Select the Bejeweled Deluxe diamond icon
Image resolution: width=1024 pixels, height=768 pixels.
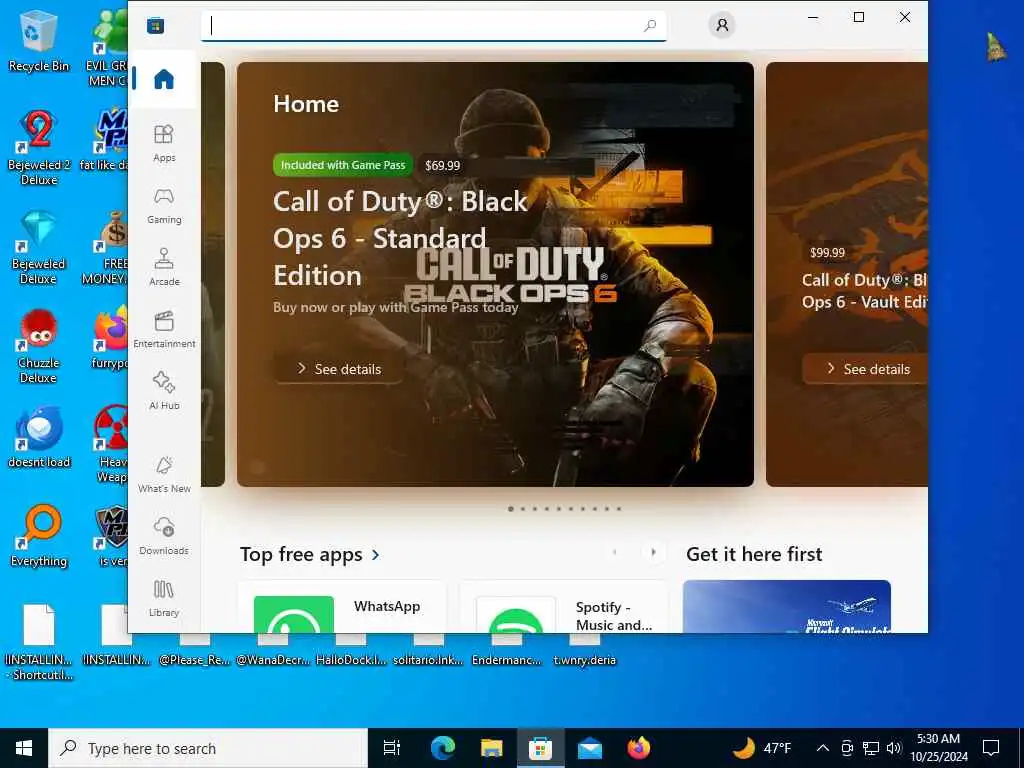click(x=39, y=248)
